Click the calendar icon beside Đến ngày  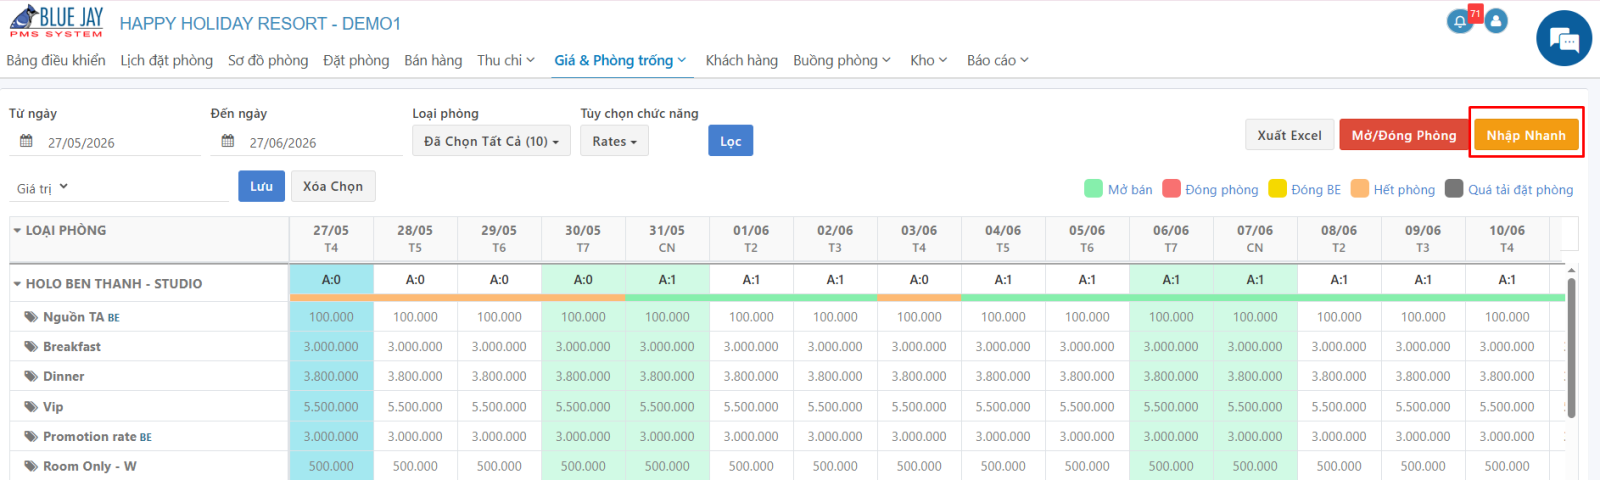[228, 142]
